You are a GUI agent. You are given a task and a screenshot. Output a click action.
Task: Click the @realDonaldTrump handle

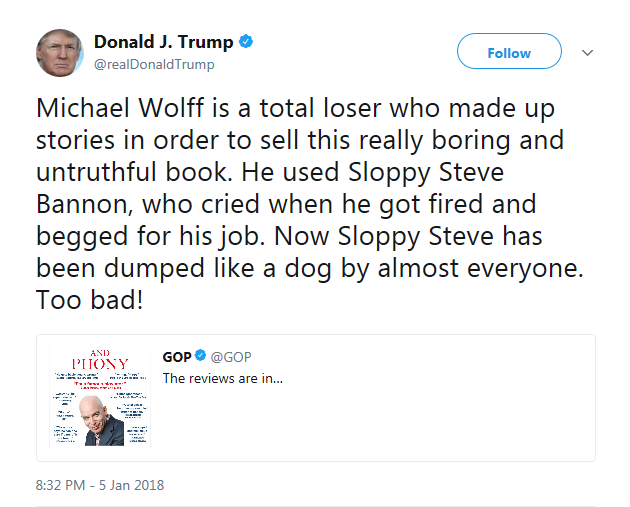click(154, 64)
